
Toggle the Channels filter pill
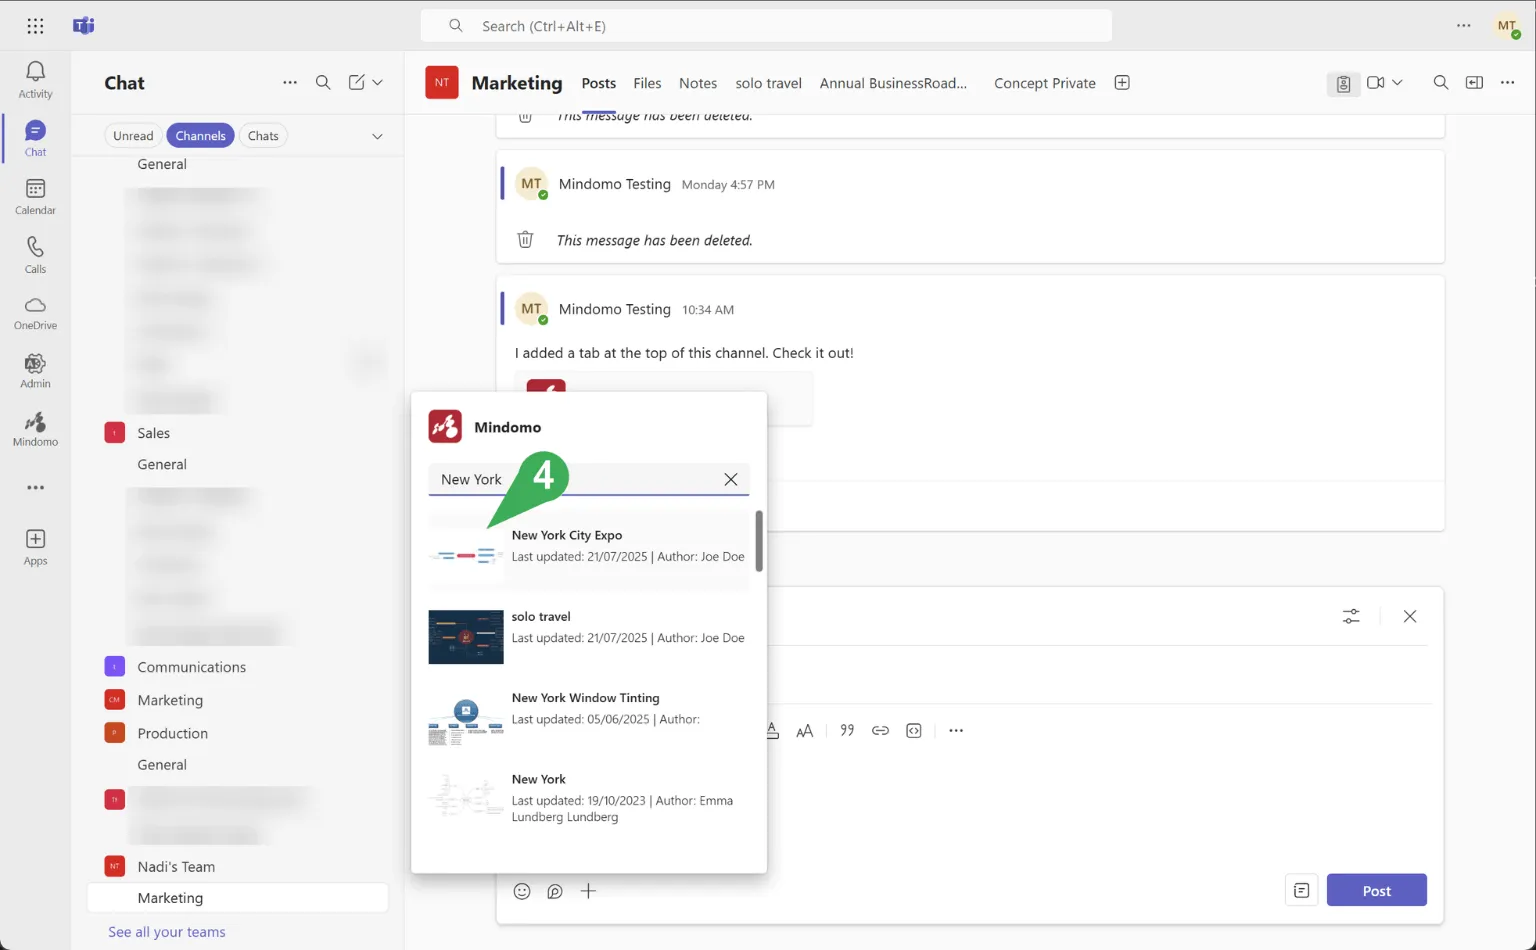200,136
